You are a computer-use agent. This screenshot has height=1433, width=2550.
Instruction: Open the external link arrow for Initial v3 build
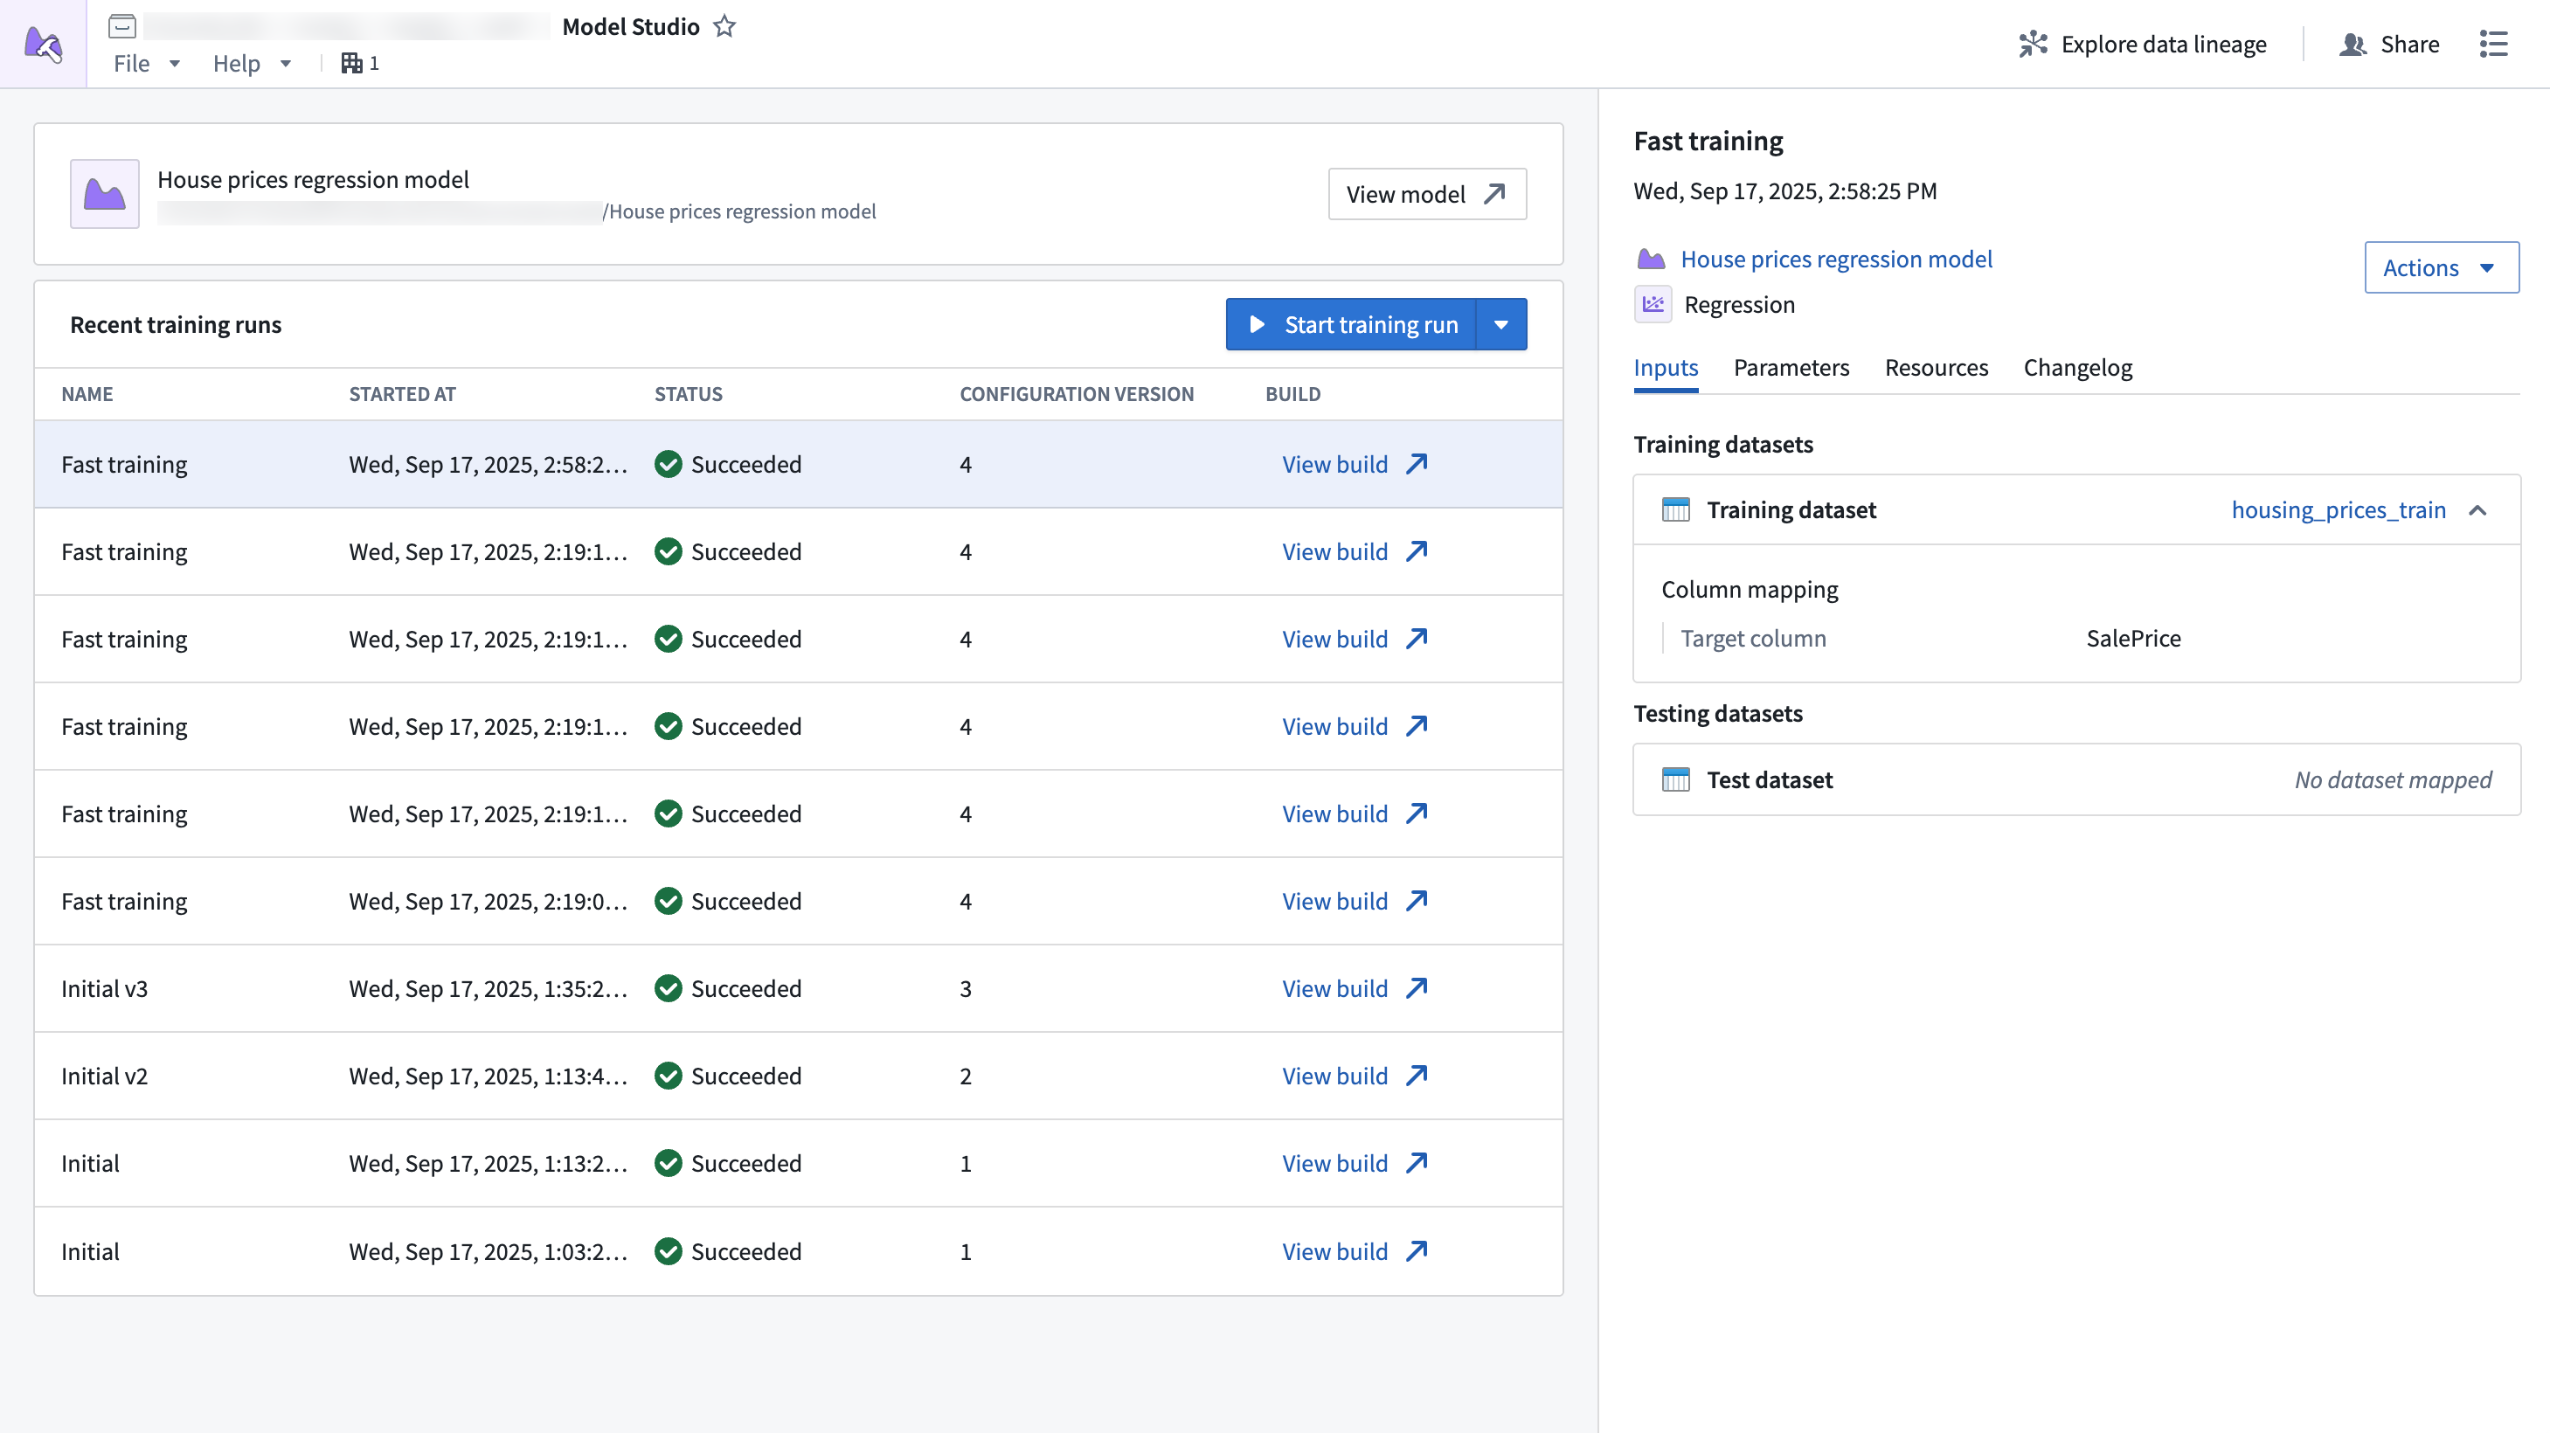pyautogui.click(x=1416, y=988)
